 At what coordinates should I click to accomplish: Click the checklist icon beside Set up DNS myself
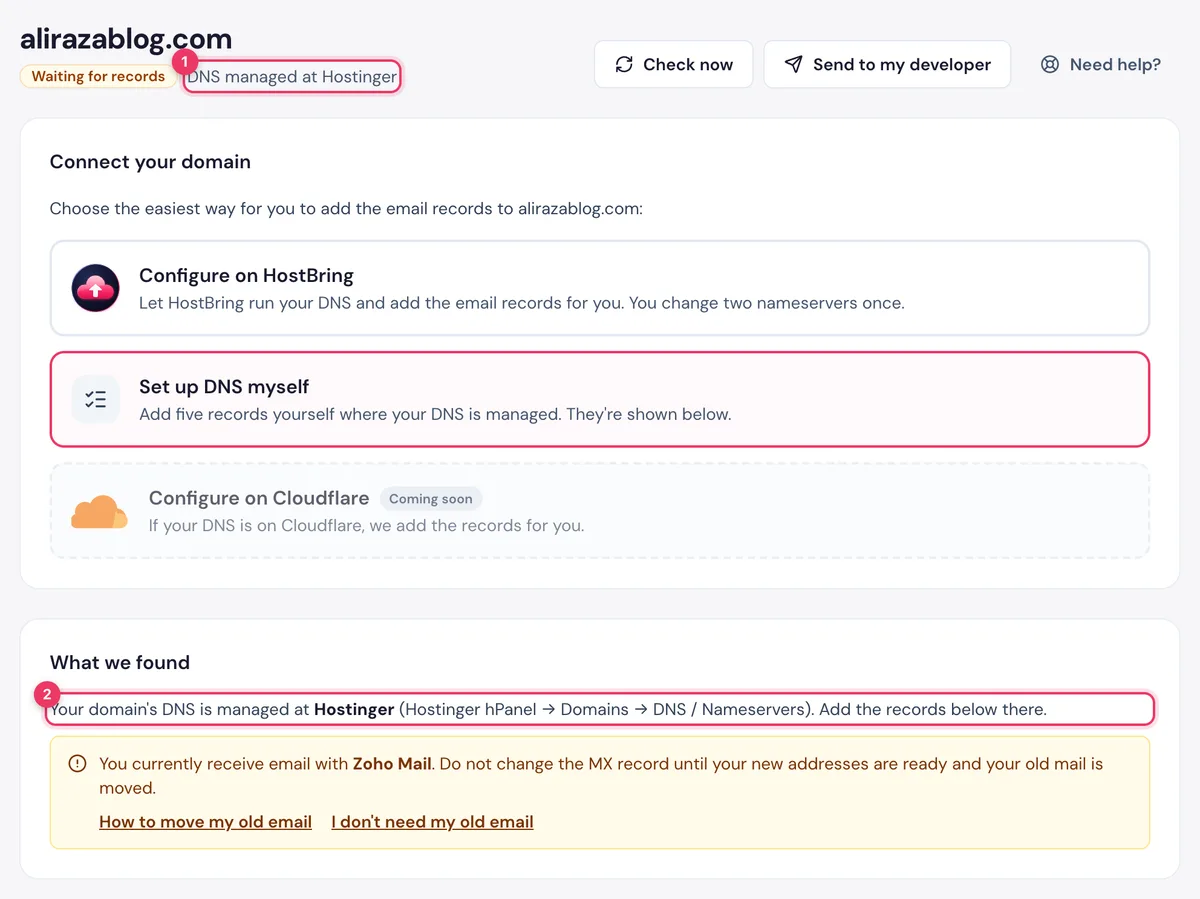pyautogui.click(x=96, y=399)
